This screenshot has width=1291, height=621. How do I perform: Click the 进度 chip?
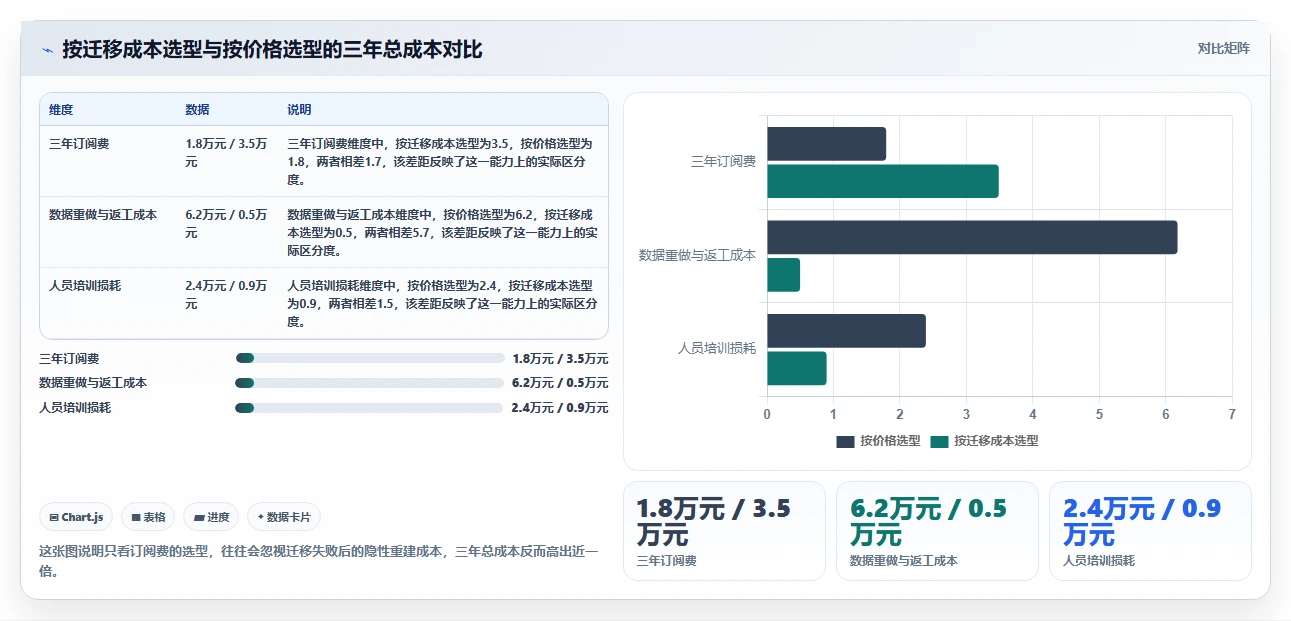[x=211, y=517]
